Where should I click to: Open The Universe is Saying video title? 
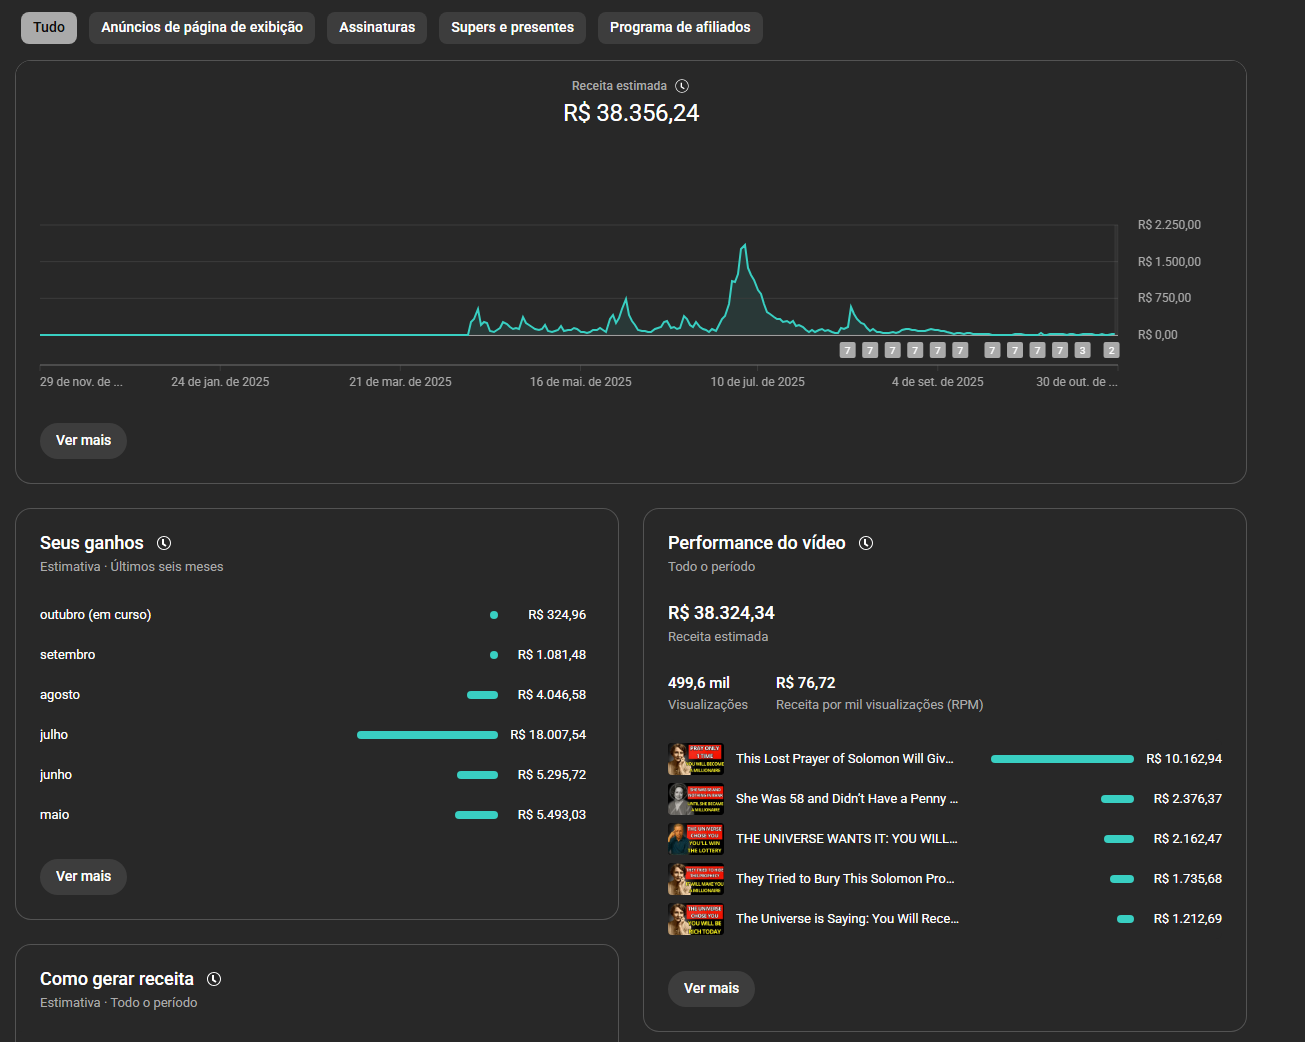click(847, 919)
